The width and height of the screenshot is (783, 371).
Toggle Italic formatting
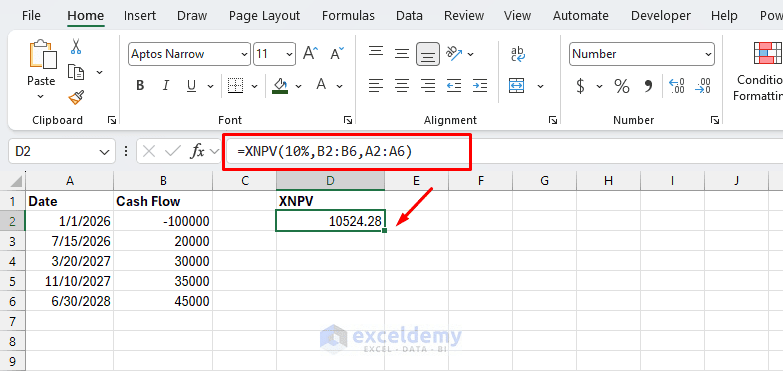[165, 86]
